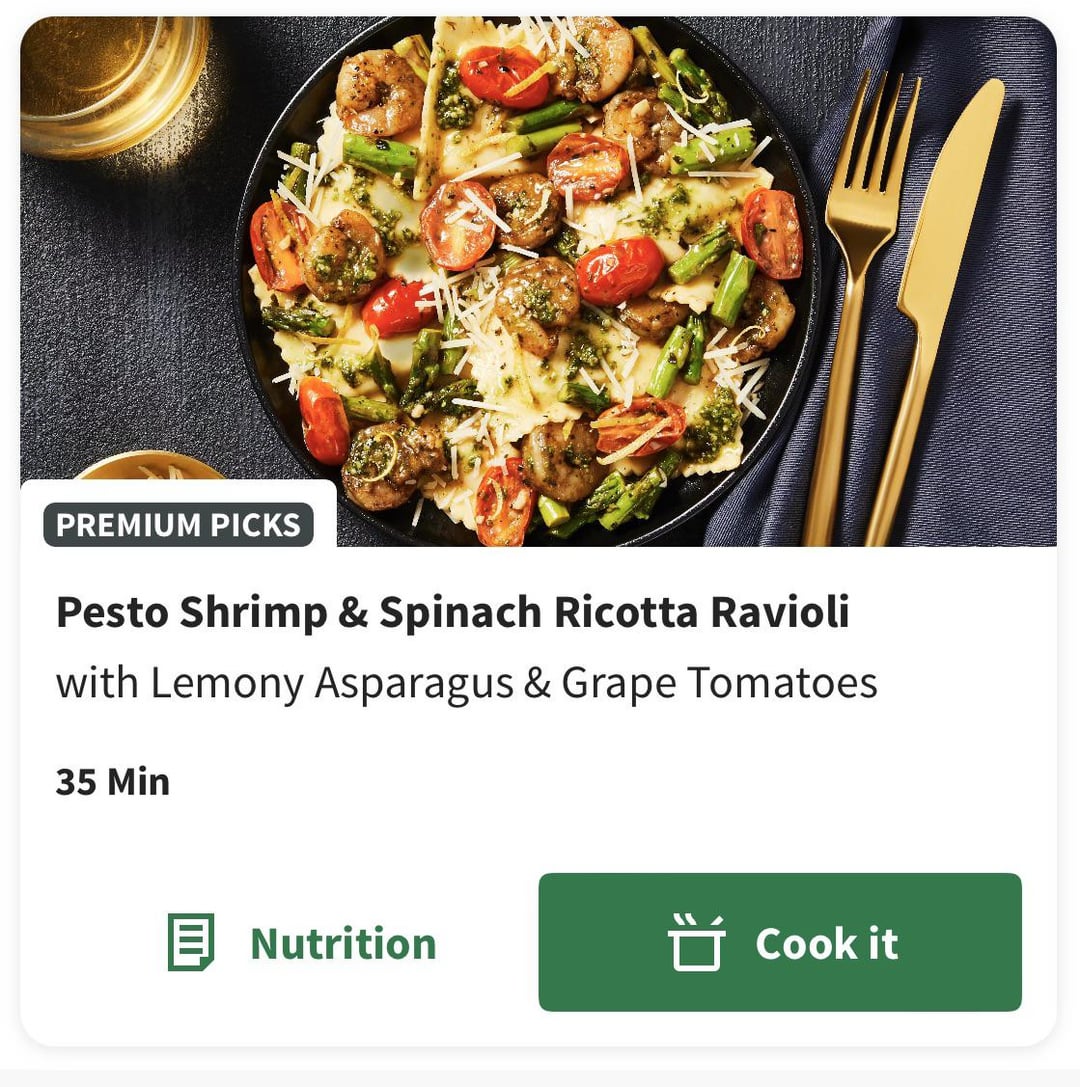Click the Grape Tomatoes text in subtitle
Image resolution: width=1080 pixels, height=1087 pixels.
point(719,683)
